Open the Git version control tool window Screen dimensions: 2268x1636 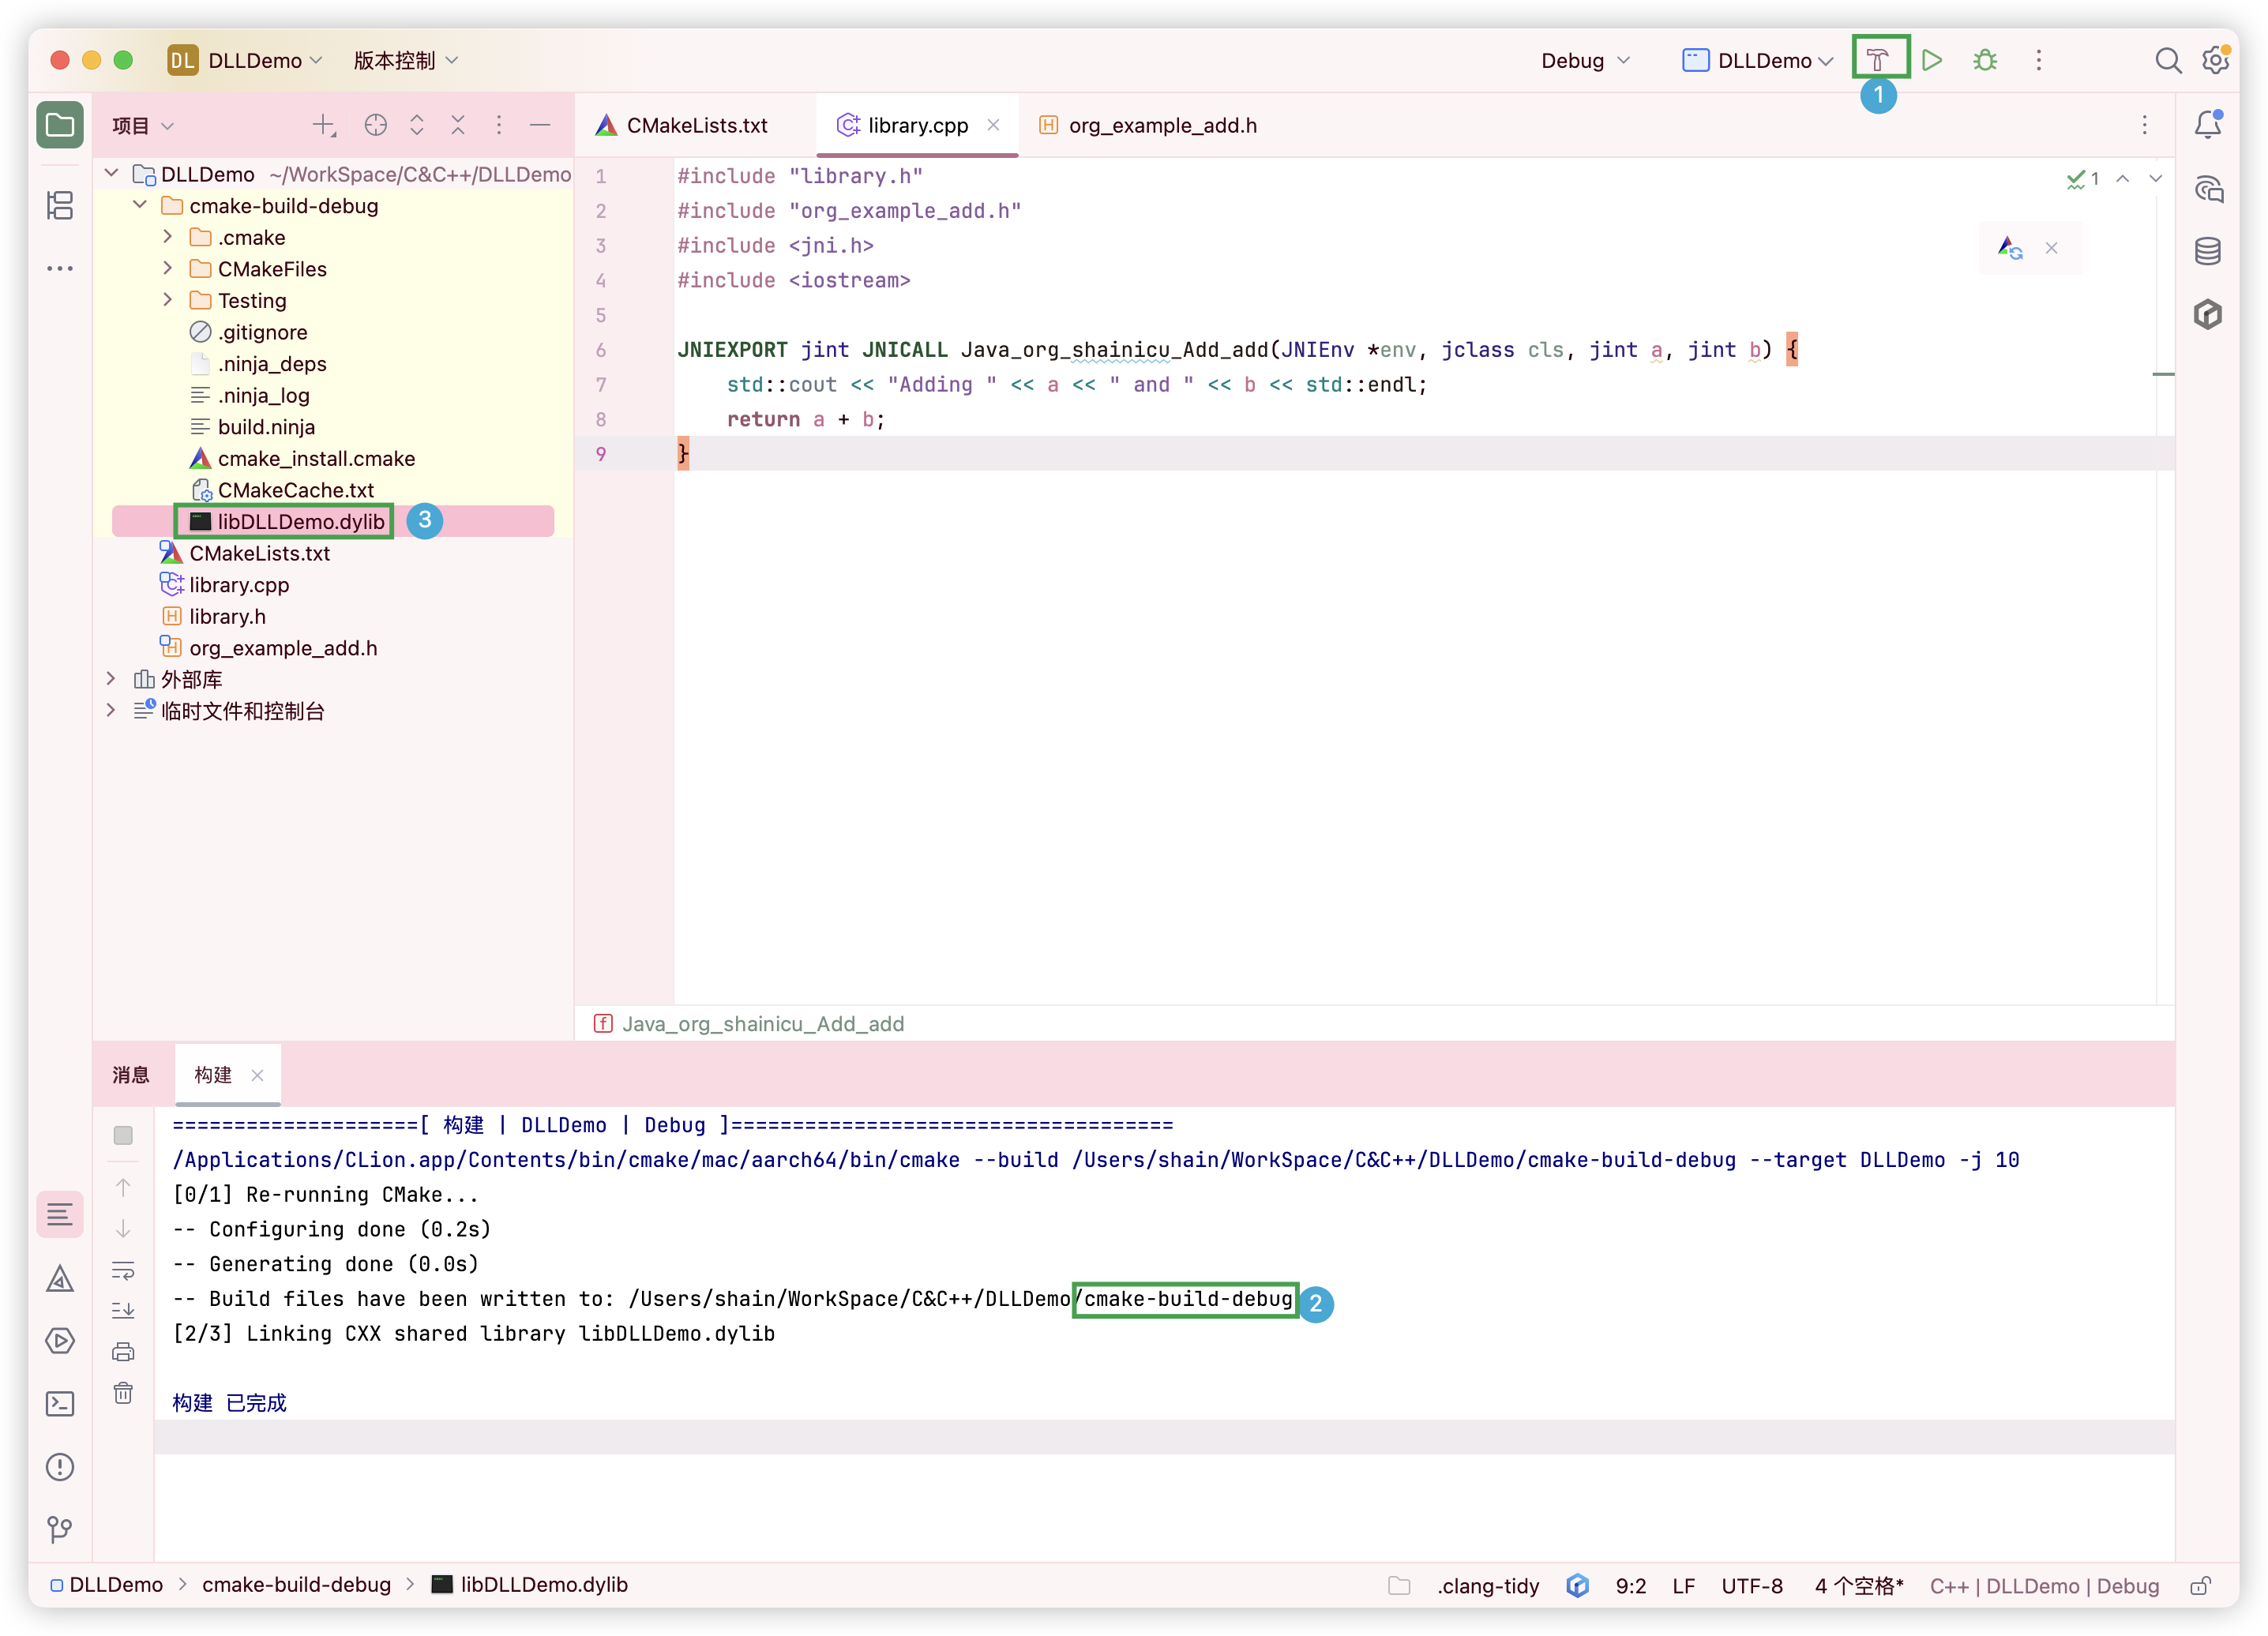pos(60,1529)
